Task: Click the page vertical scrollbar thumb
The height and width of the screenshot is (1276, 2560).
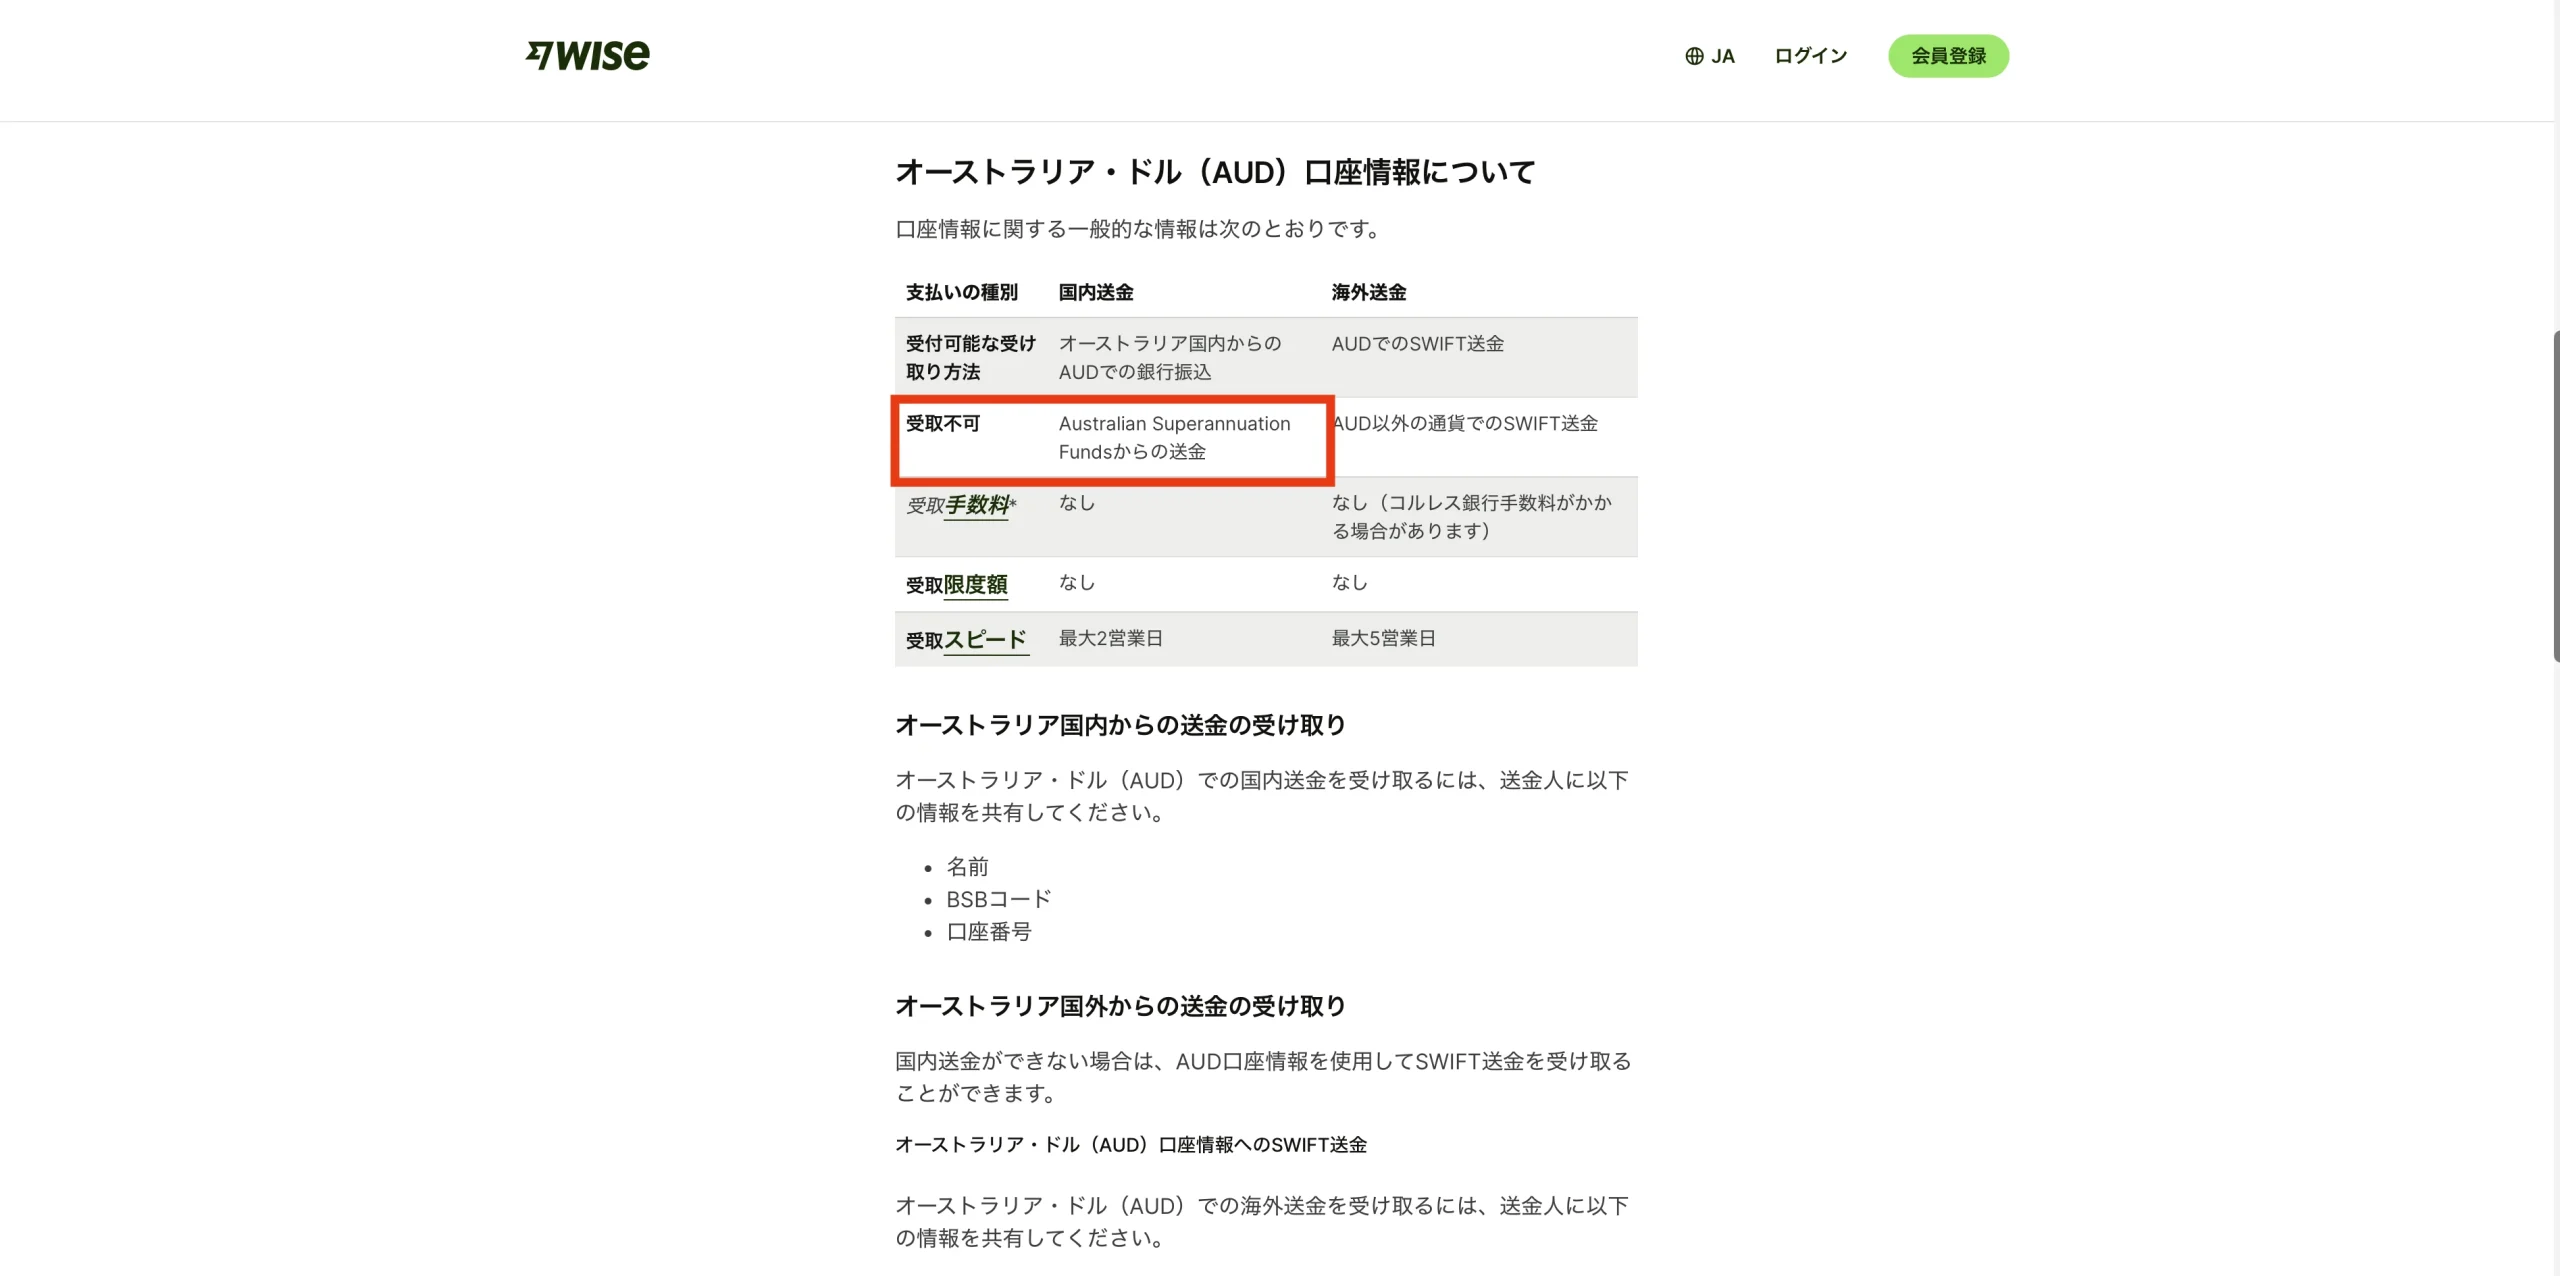Action: coord(2555,495)
